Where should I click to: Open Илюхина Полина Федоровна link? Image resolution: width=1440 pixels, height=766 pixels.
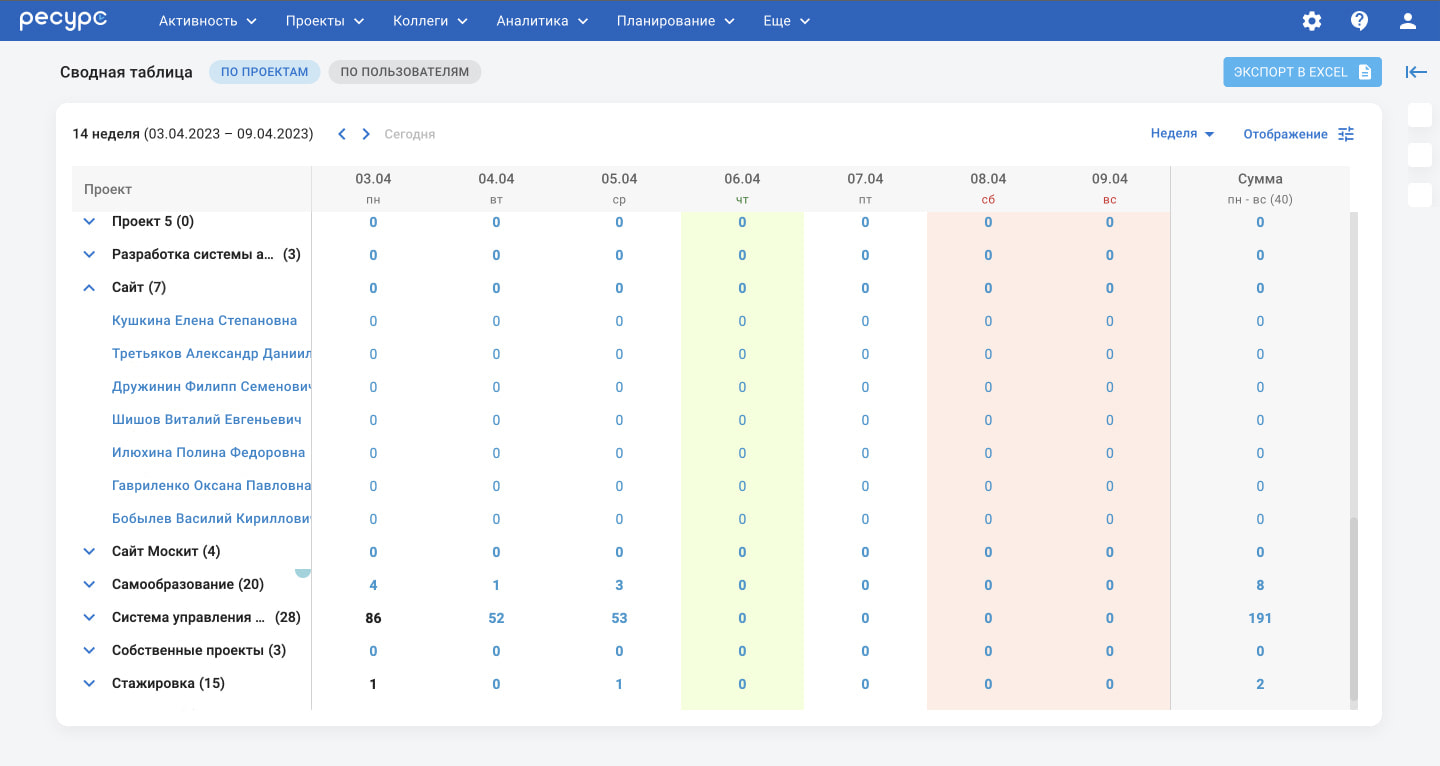[x=209, y=453]
